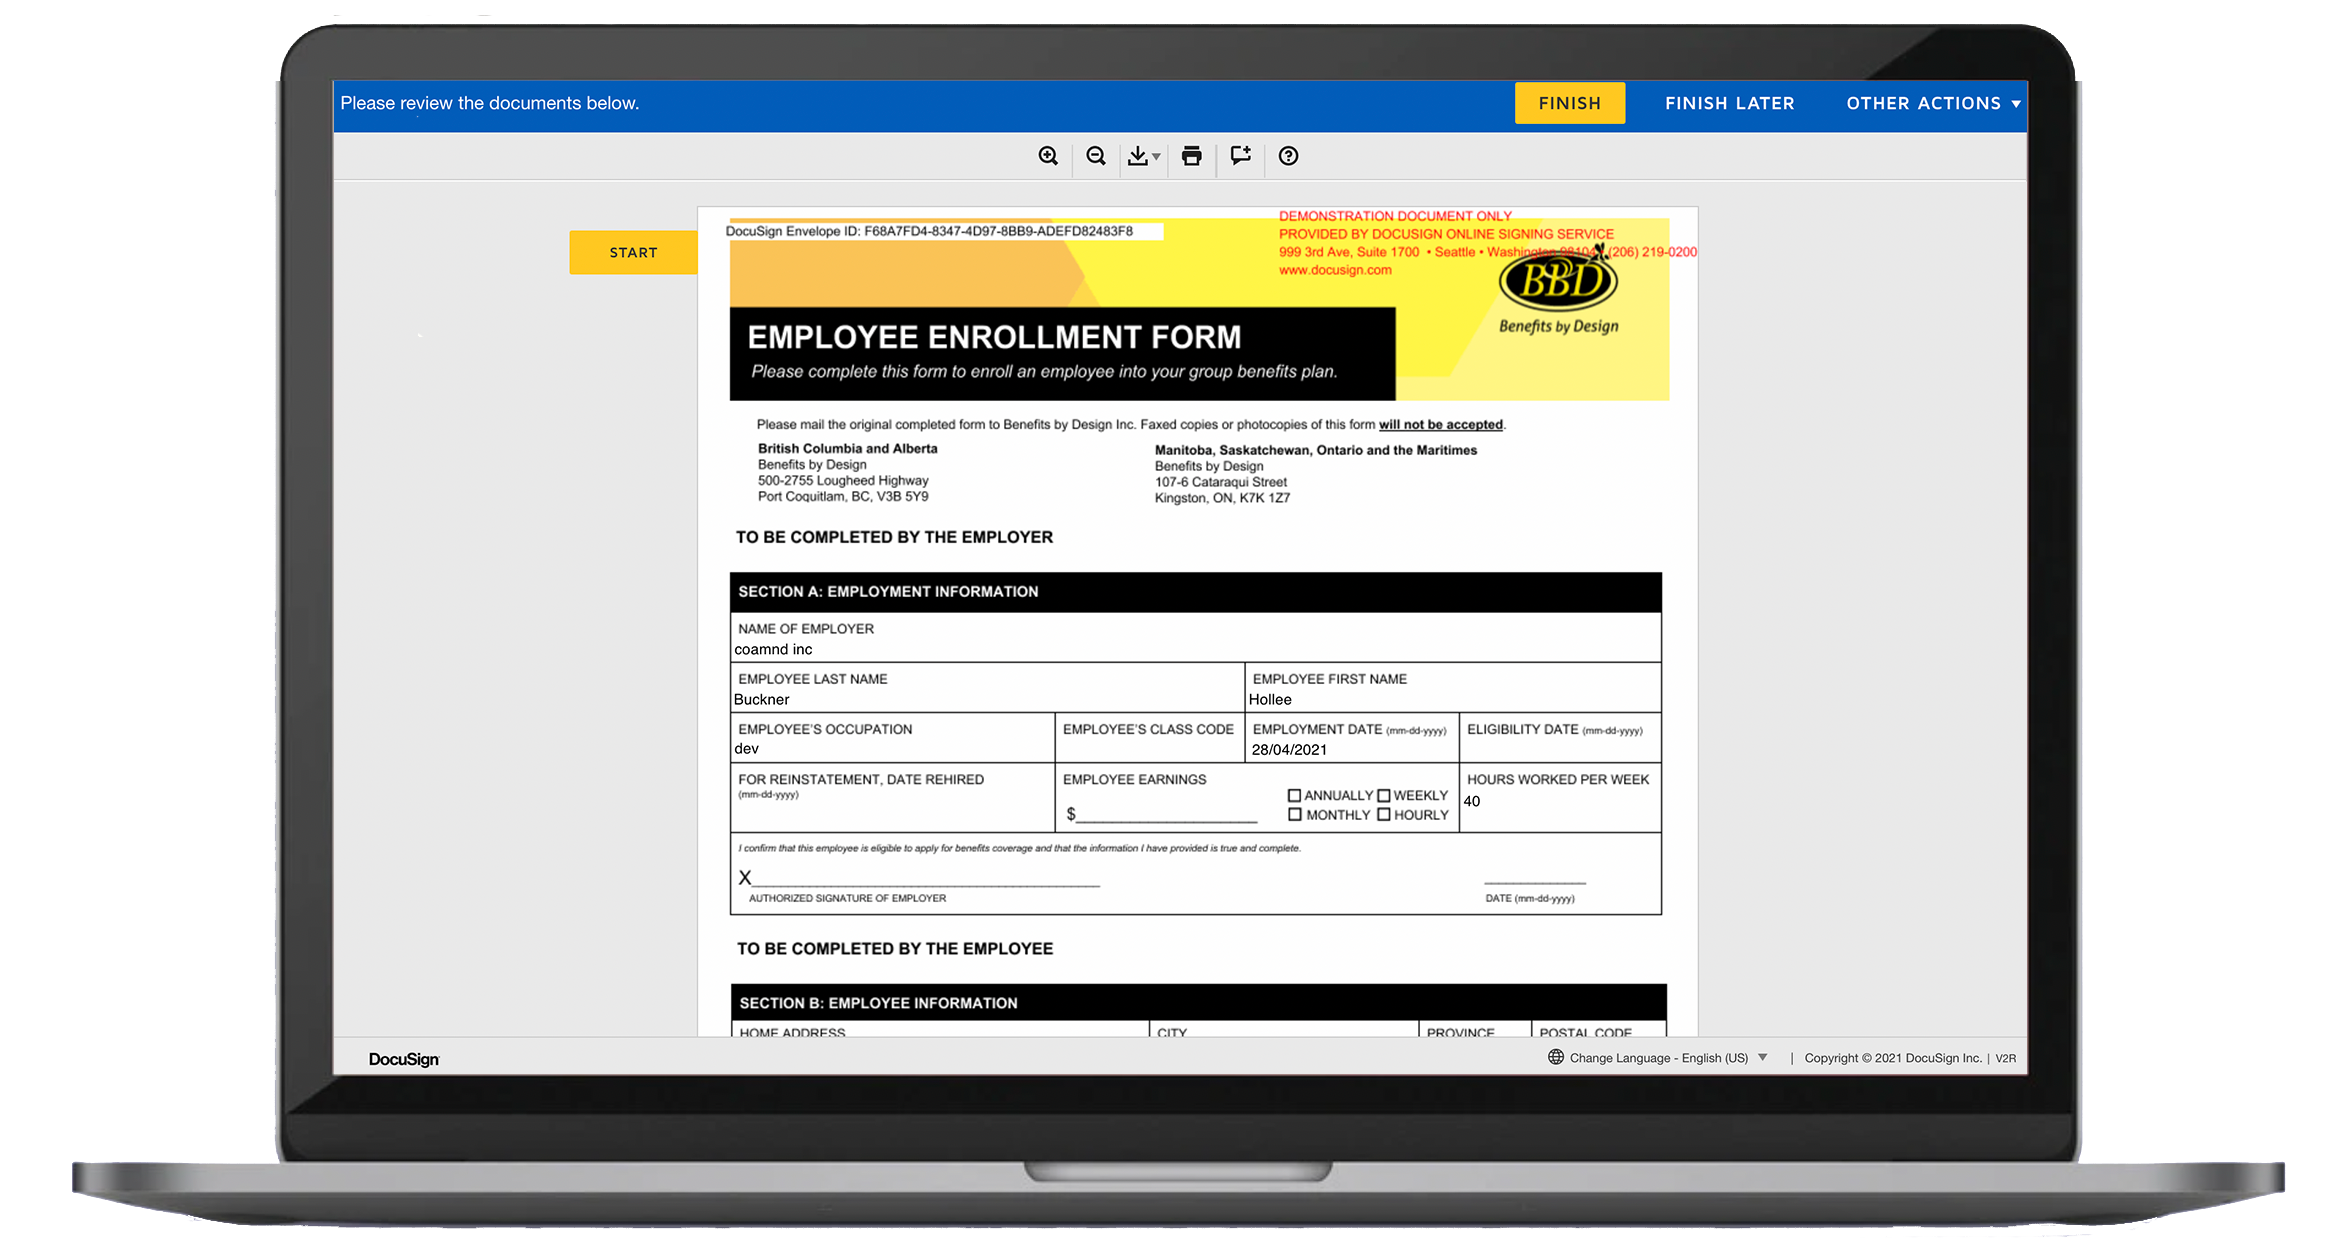Open the OTHER ACTIONS dropdown
Image resolution: width=2335 pixels, height=1239 pixels.
(1933, 103)
